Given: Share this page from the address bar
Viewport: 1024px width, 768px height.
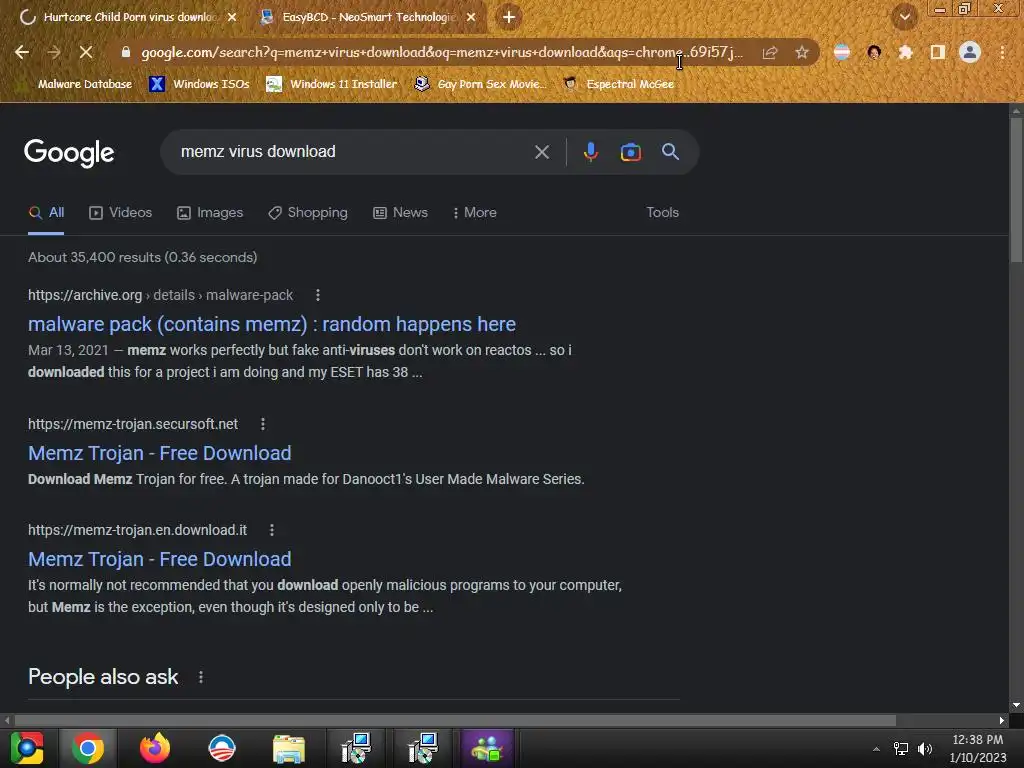Looking at the screenshot, I should (770, 52).
